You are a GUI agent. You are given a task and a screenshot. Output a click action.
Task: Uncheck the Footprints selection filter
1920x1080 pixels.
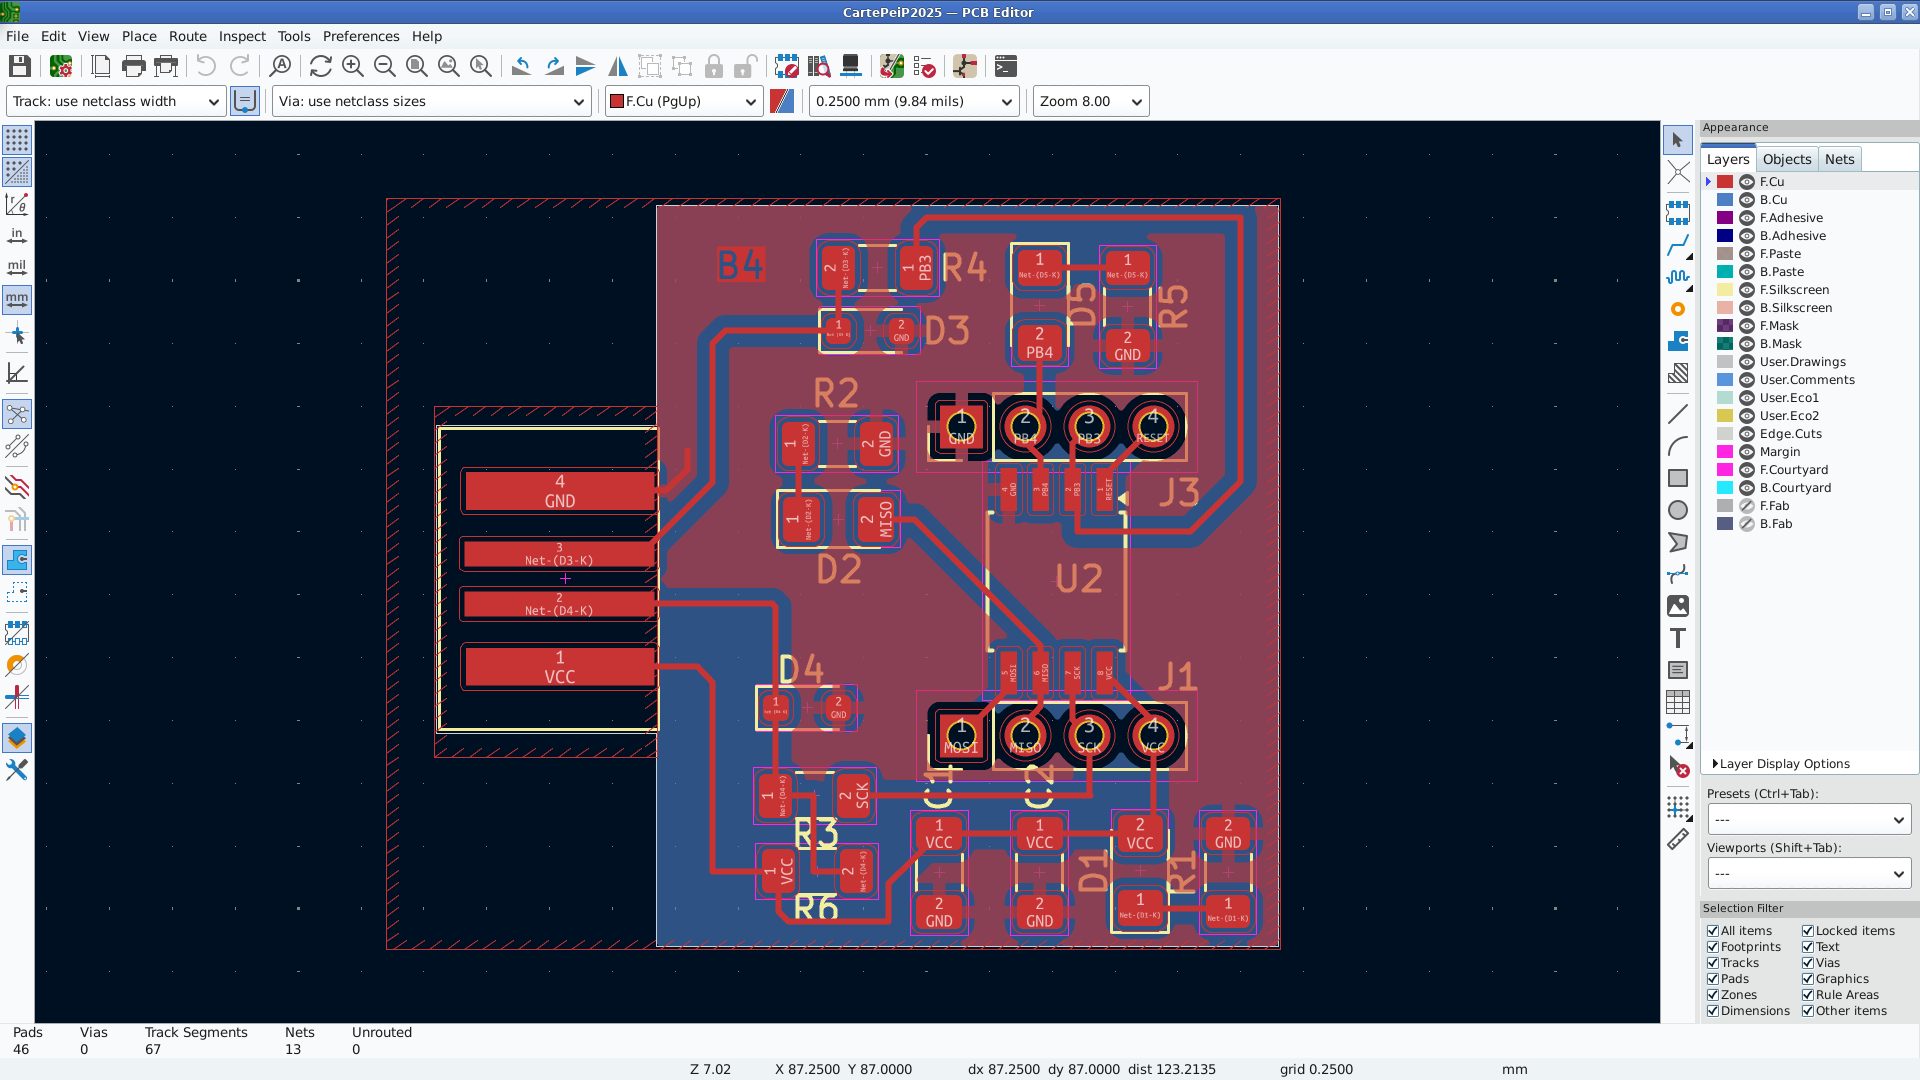[x=1713, y=947]
